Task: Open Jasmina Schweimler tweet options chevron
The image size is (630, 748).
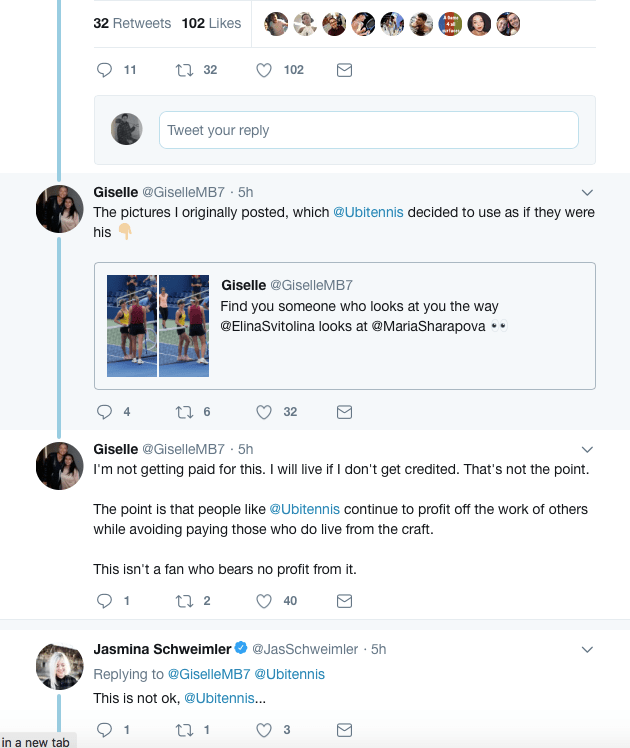Action: [587, 649]
